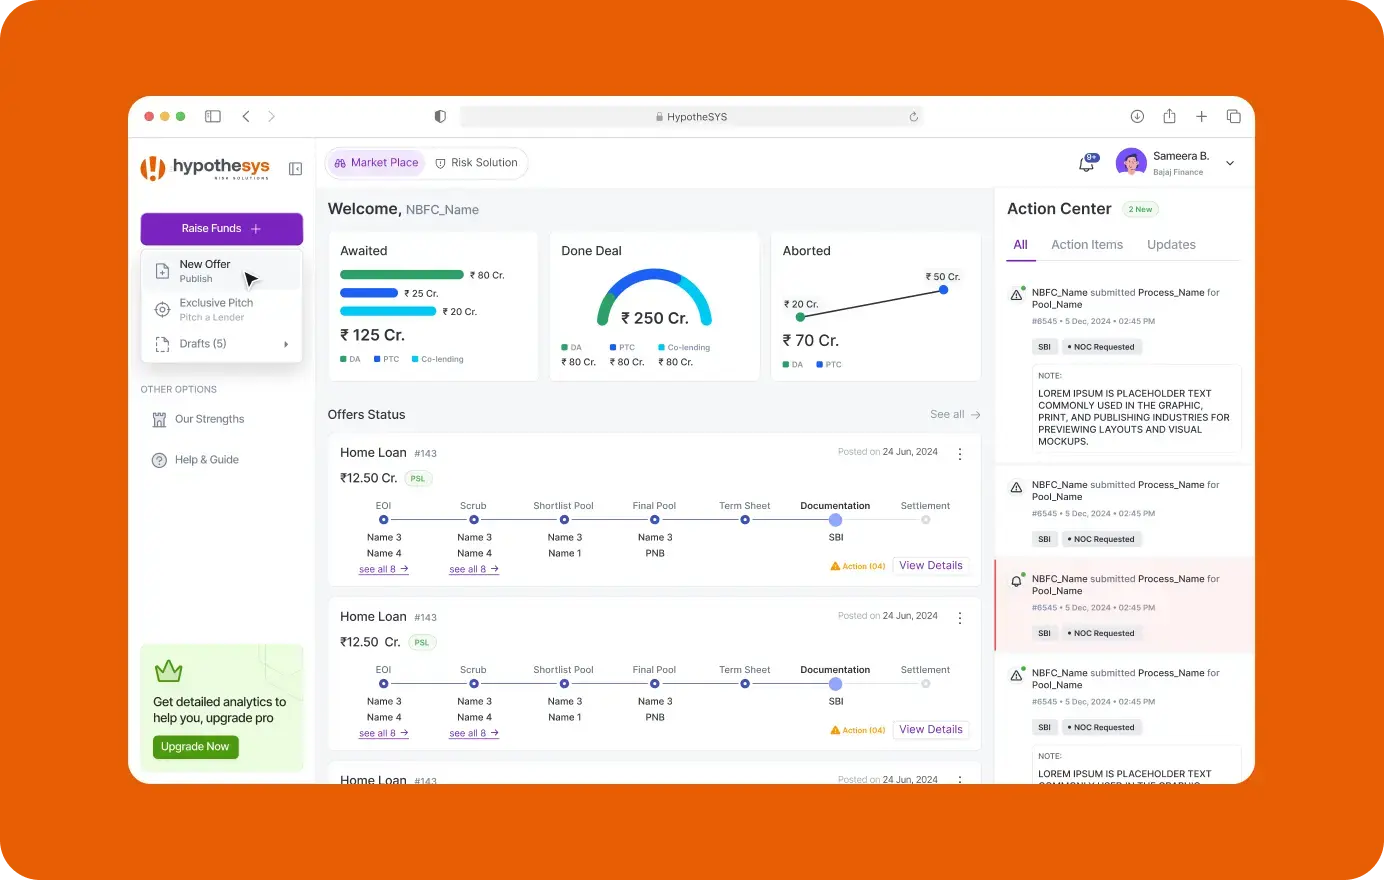Switch to the Action Items tab

coord(1087,245)
